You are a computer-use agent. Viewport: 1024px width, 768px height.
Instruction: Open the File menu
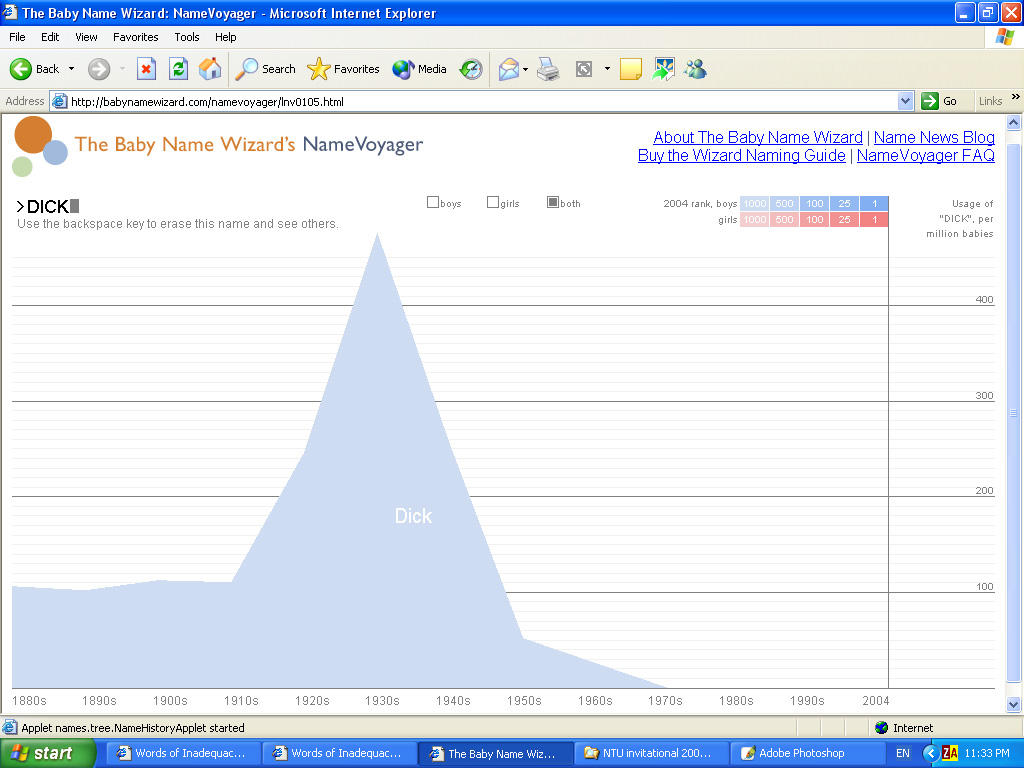17,37
